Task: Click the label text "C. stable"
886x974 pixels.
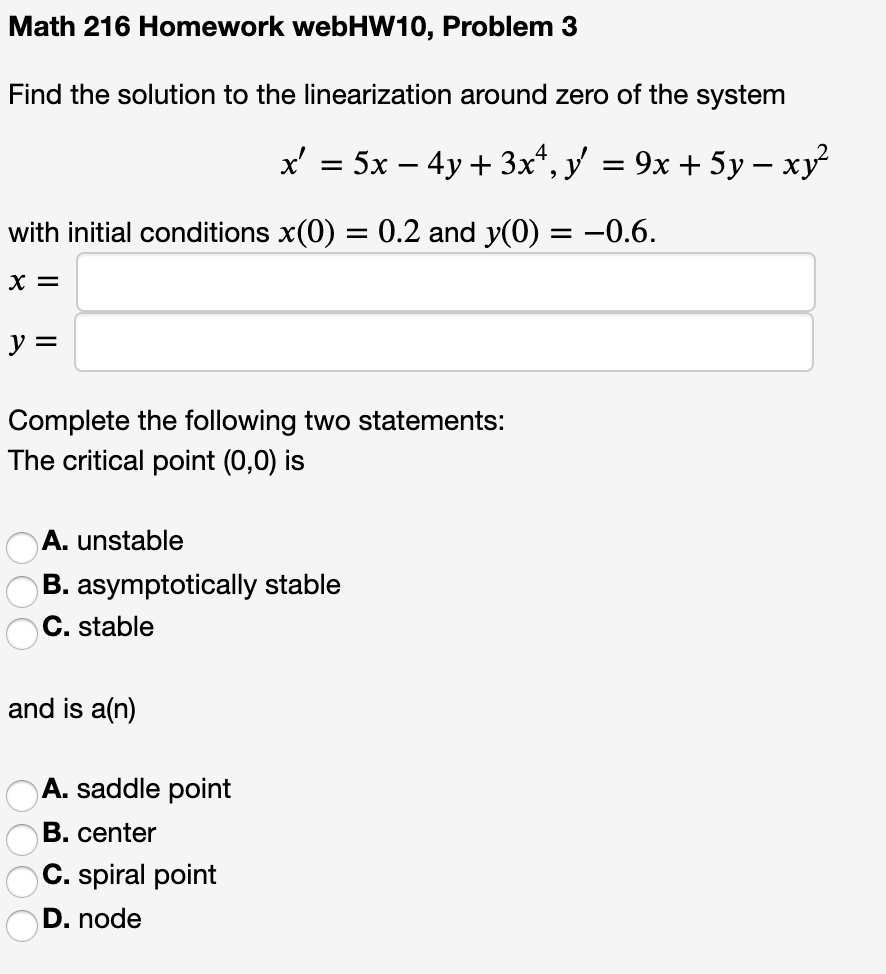Action: (x=98, y=628)
